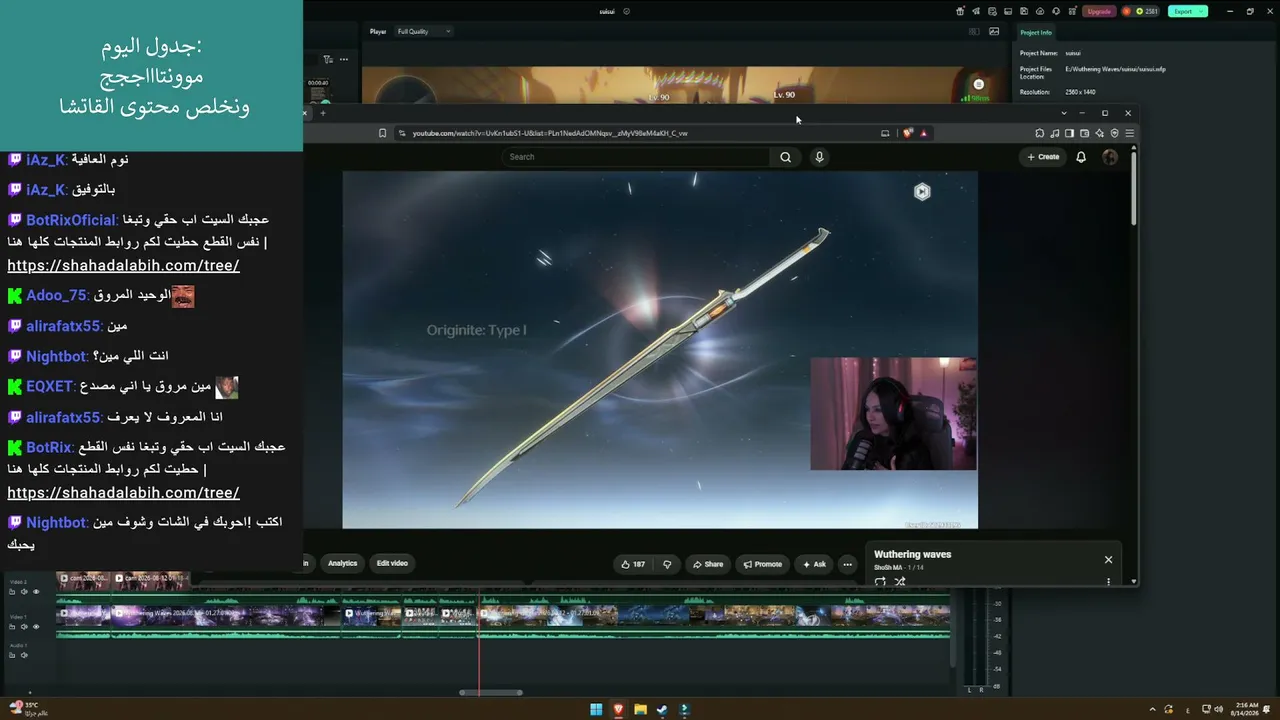Open the browser hamburger menu
The height and width of the screenshot is (720, 1280).
tap(1129, 133)
